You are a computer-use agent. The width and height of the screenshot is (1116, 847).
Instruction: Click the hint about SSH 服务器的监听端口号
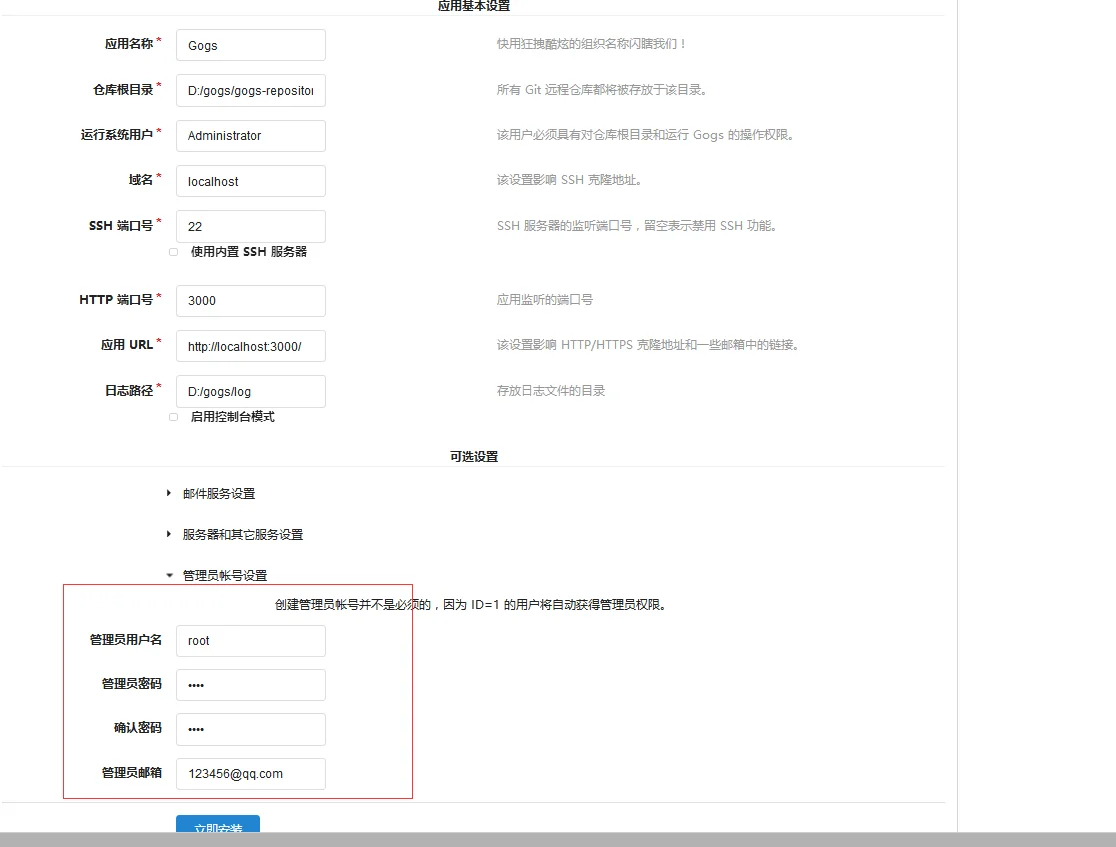click(637, 226)
